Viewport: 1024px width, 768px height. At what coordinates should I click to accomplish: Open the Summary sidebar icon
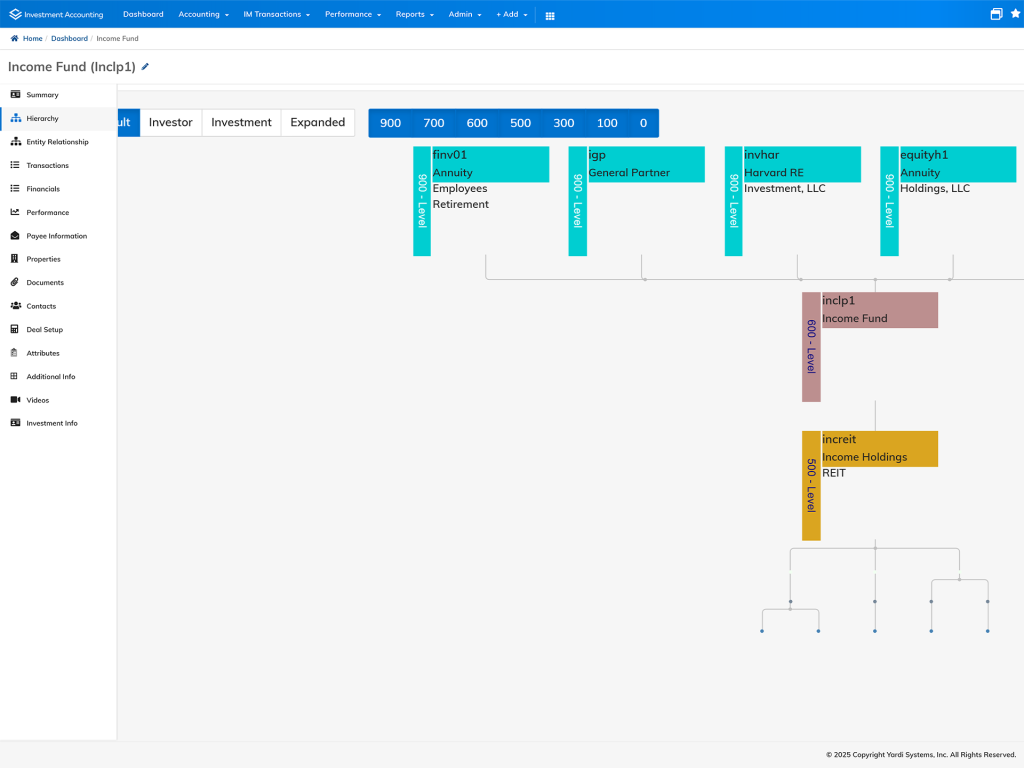point(15,95)
